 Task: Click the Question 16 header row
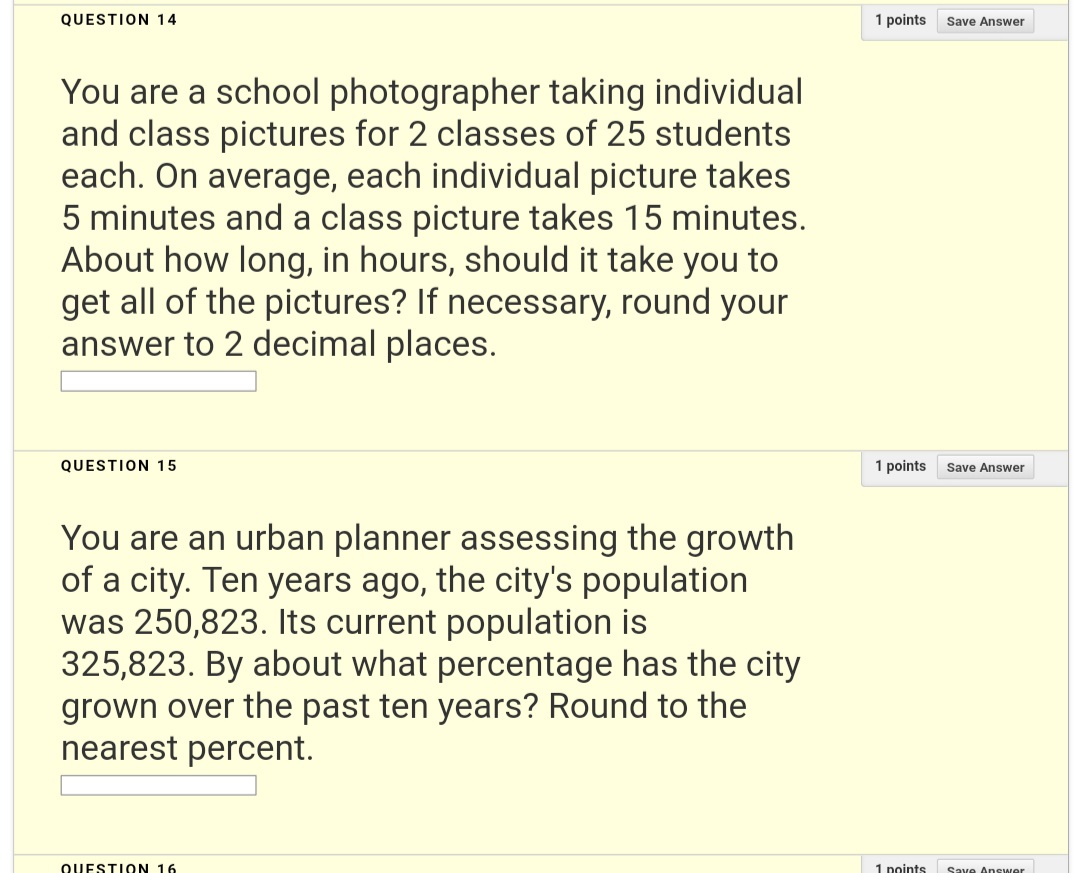tap(540, 864)
